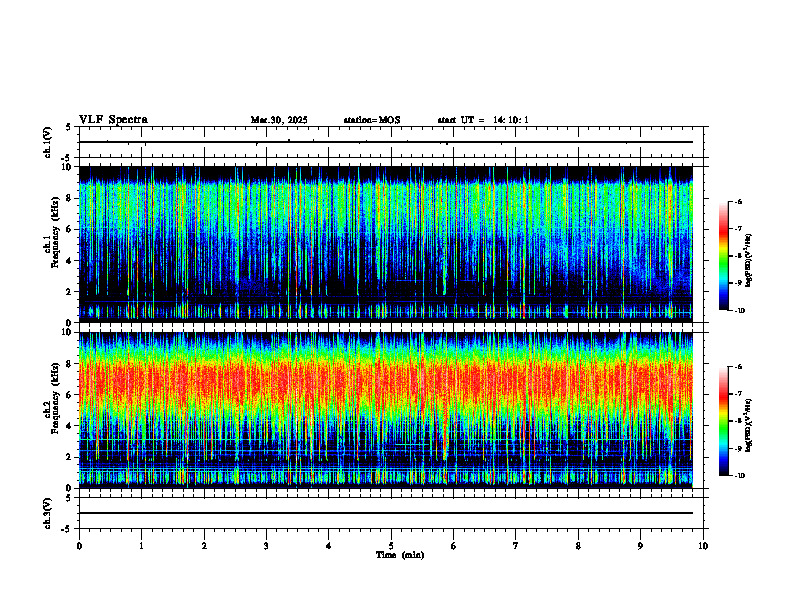This screenshot has height=612, width=792.
Task: Click the ch.1 voltage waveform trace panel
Action: (391, 142)
